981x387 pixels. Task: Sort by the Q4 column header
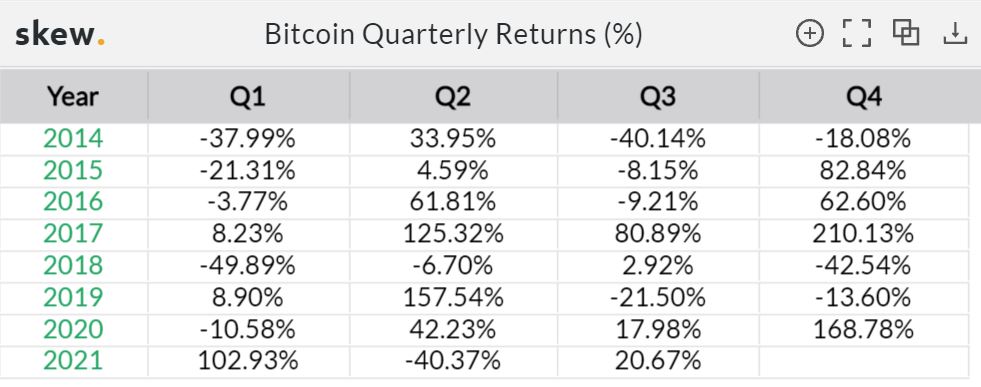point(864,97)
